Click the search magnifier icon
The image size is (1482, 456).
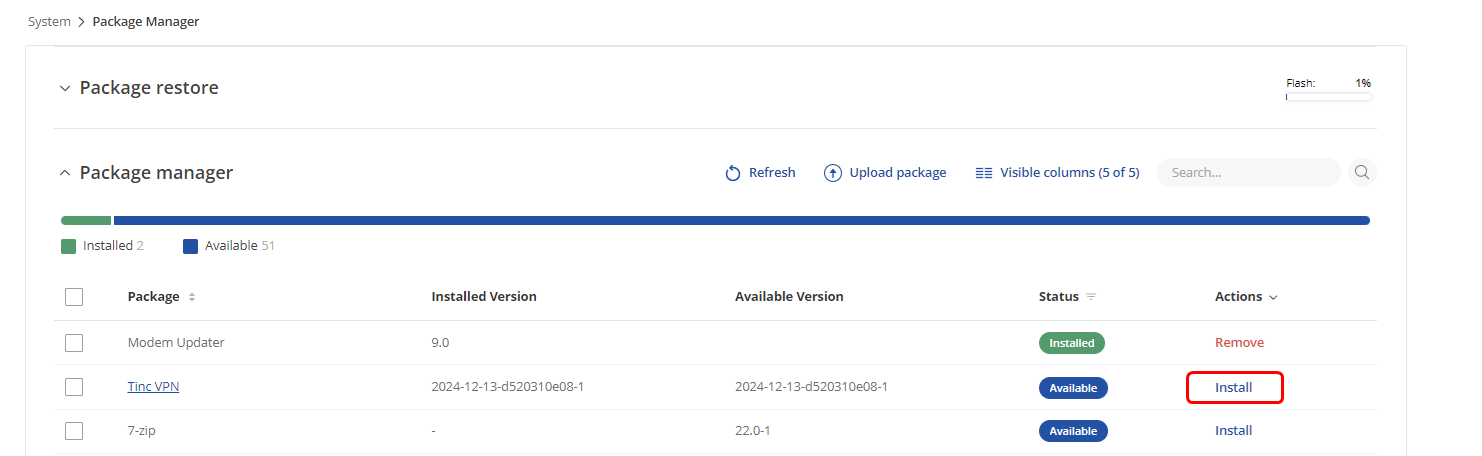pyautogui.click(x=1361, y=172)
